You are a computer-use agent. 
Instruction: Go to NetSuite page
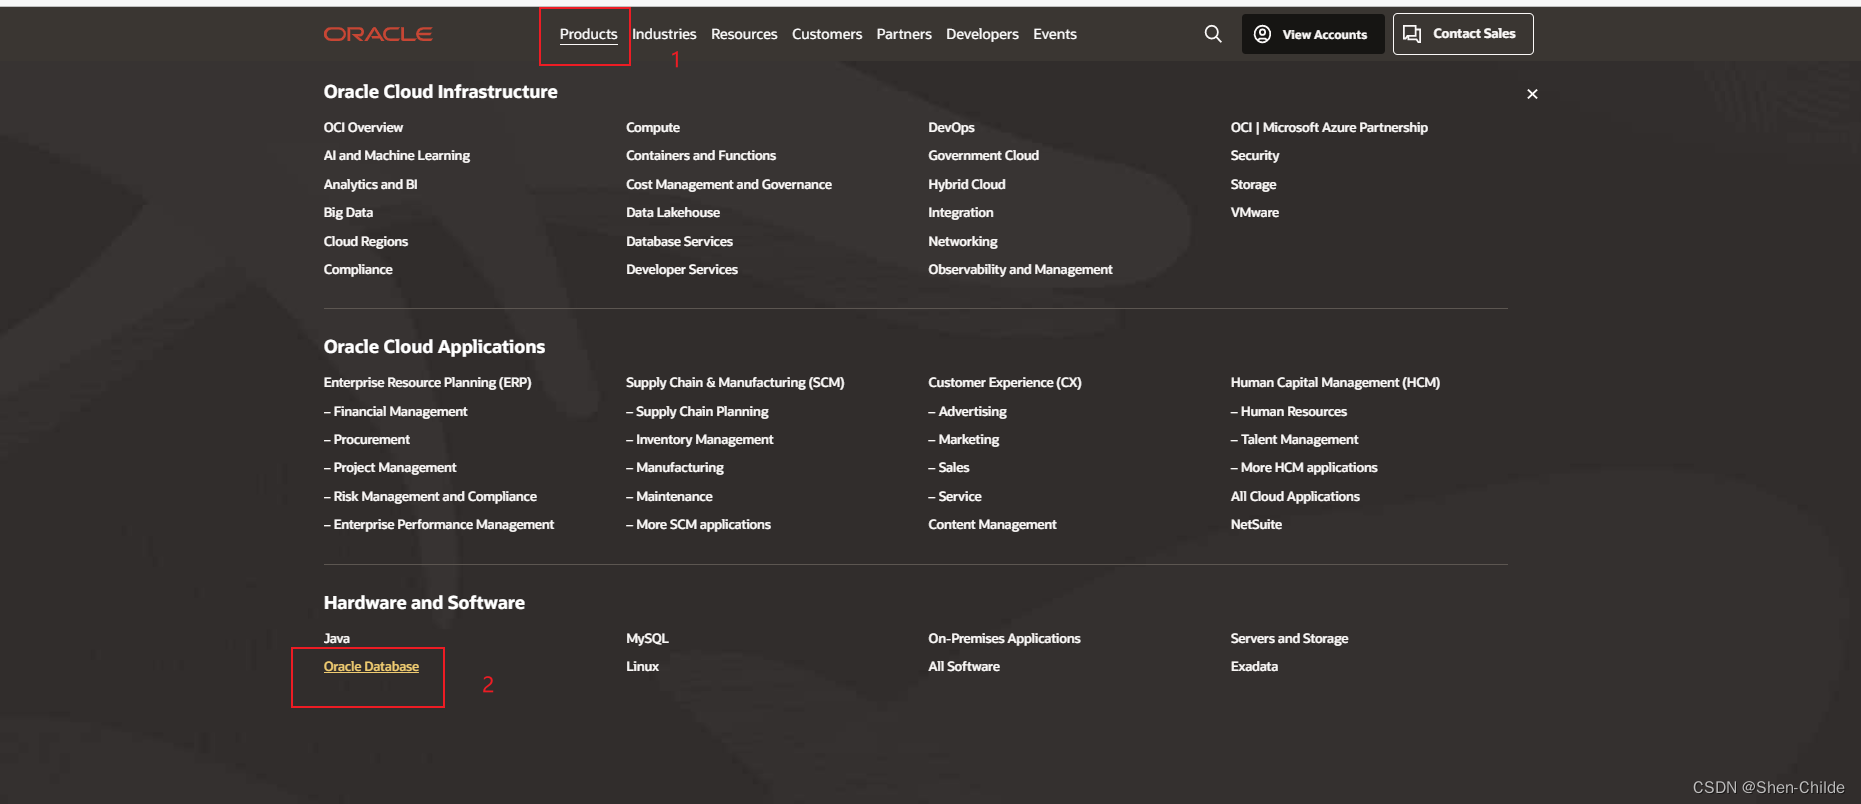1256,524
